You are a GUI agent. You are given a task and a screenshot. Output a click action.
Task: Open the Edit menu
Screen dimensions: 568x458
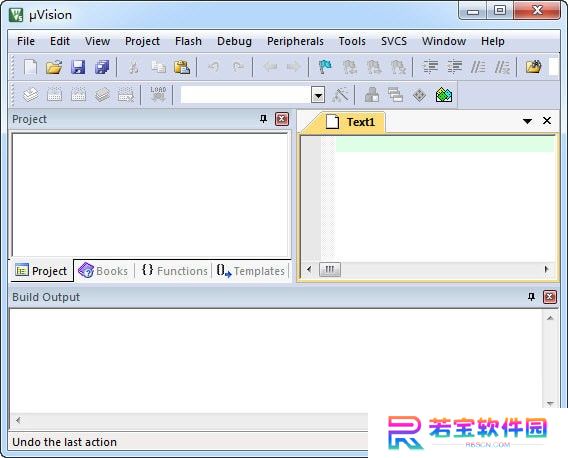pos(60,41)
